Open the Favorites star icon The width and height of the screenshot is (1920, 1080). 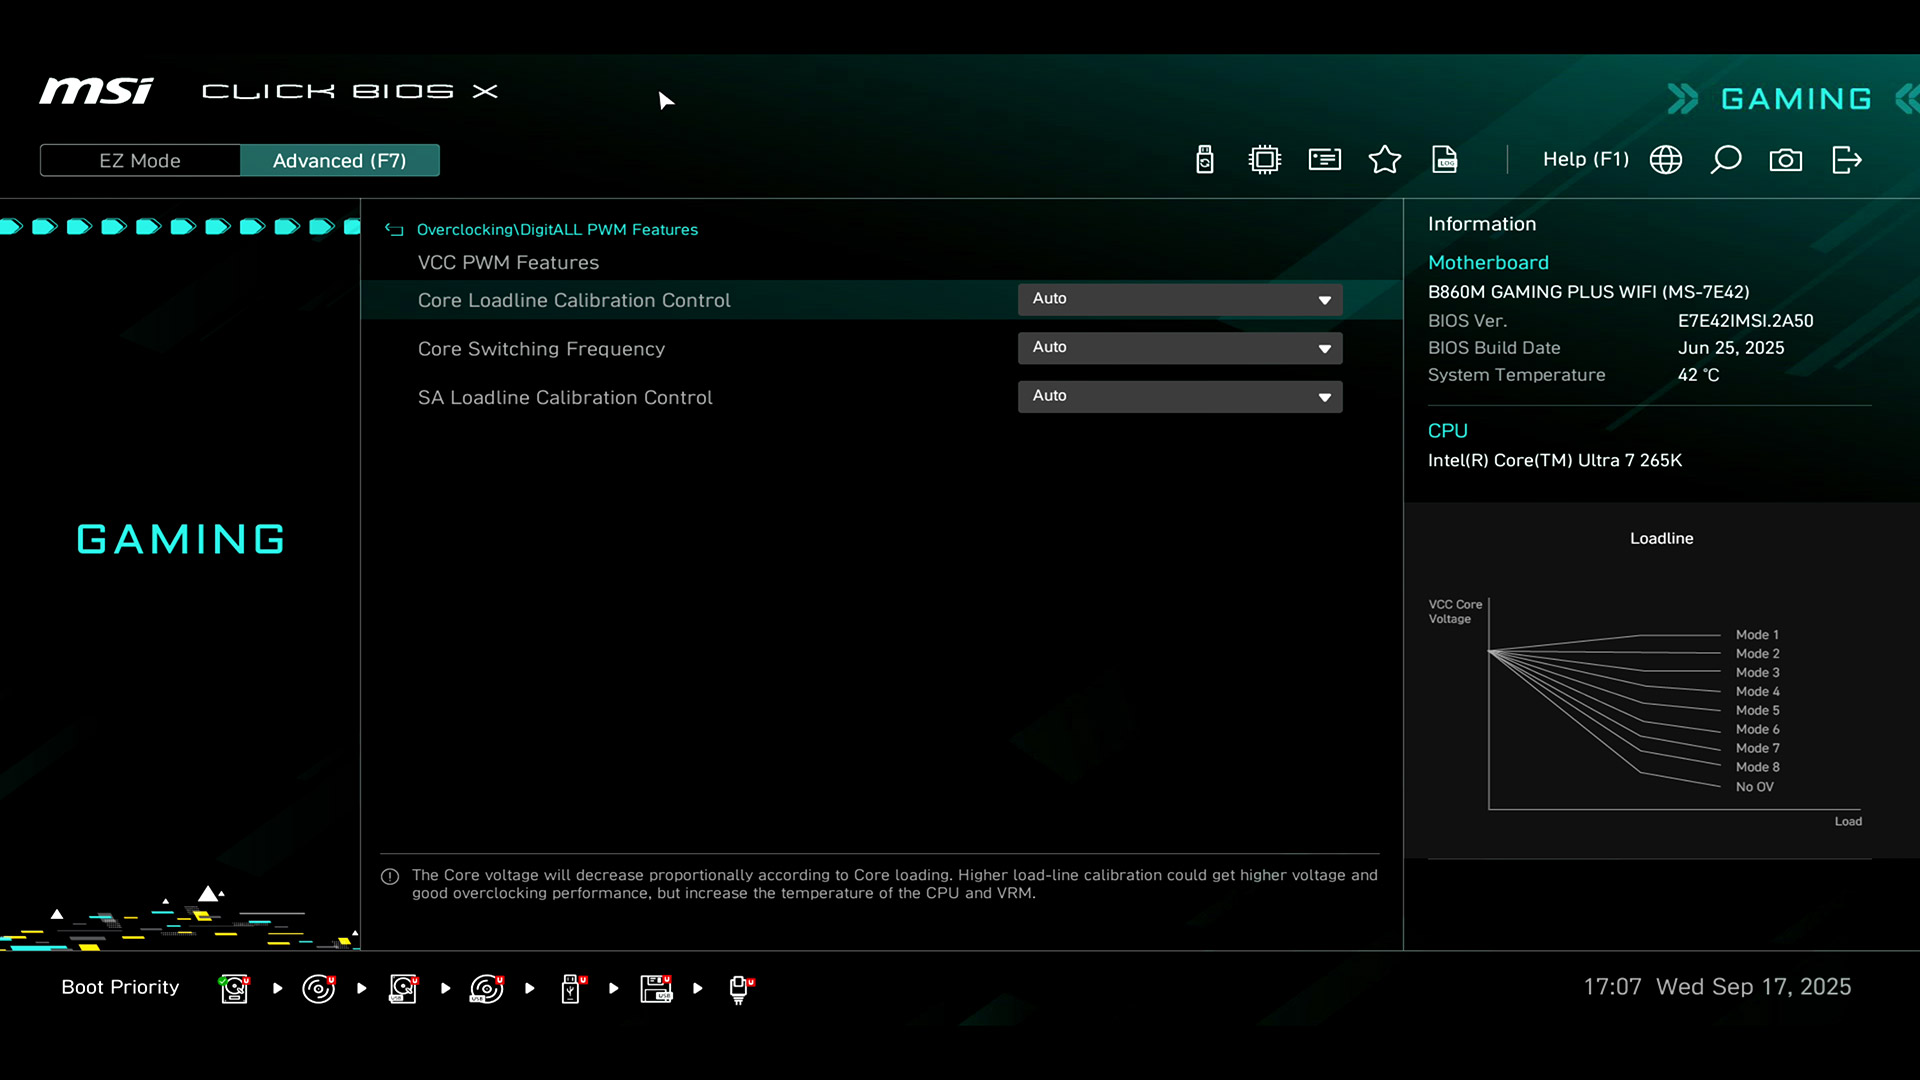[1384, 160]
